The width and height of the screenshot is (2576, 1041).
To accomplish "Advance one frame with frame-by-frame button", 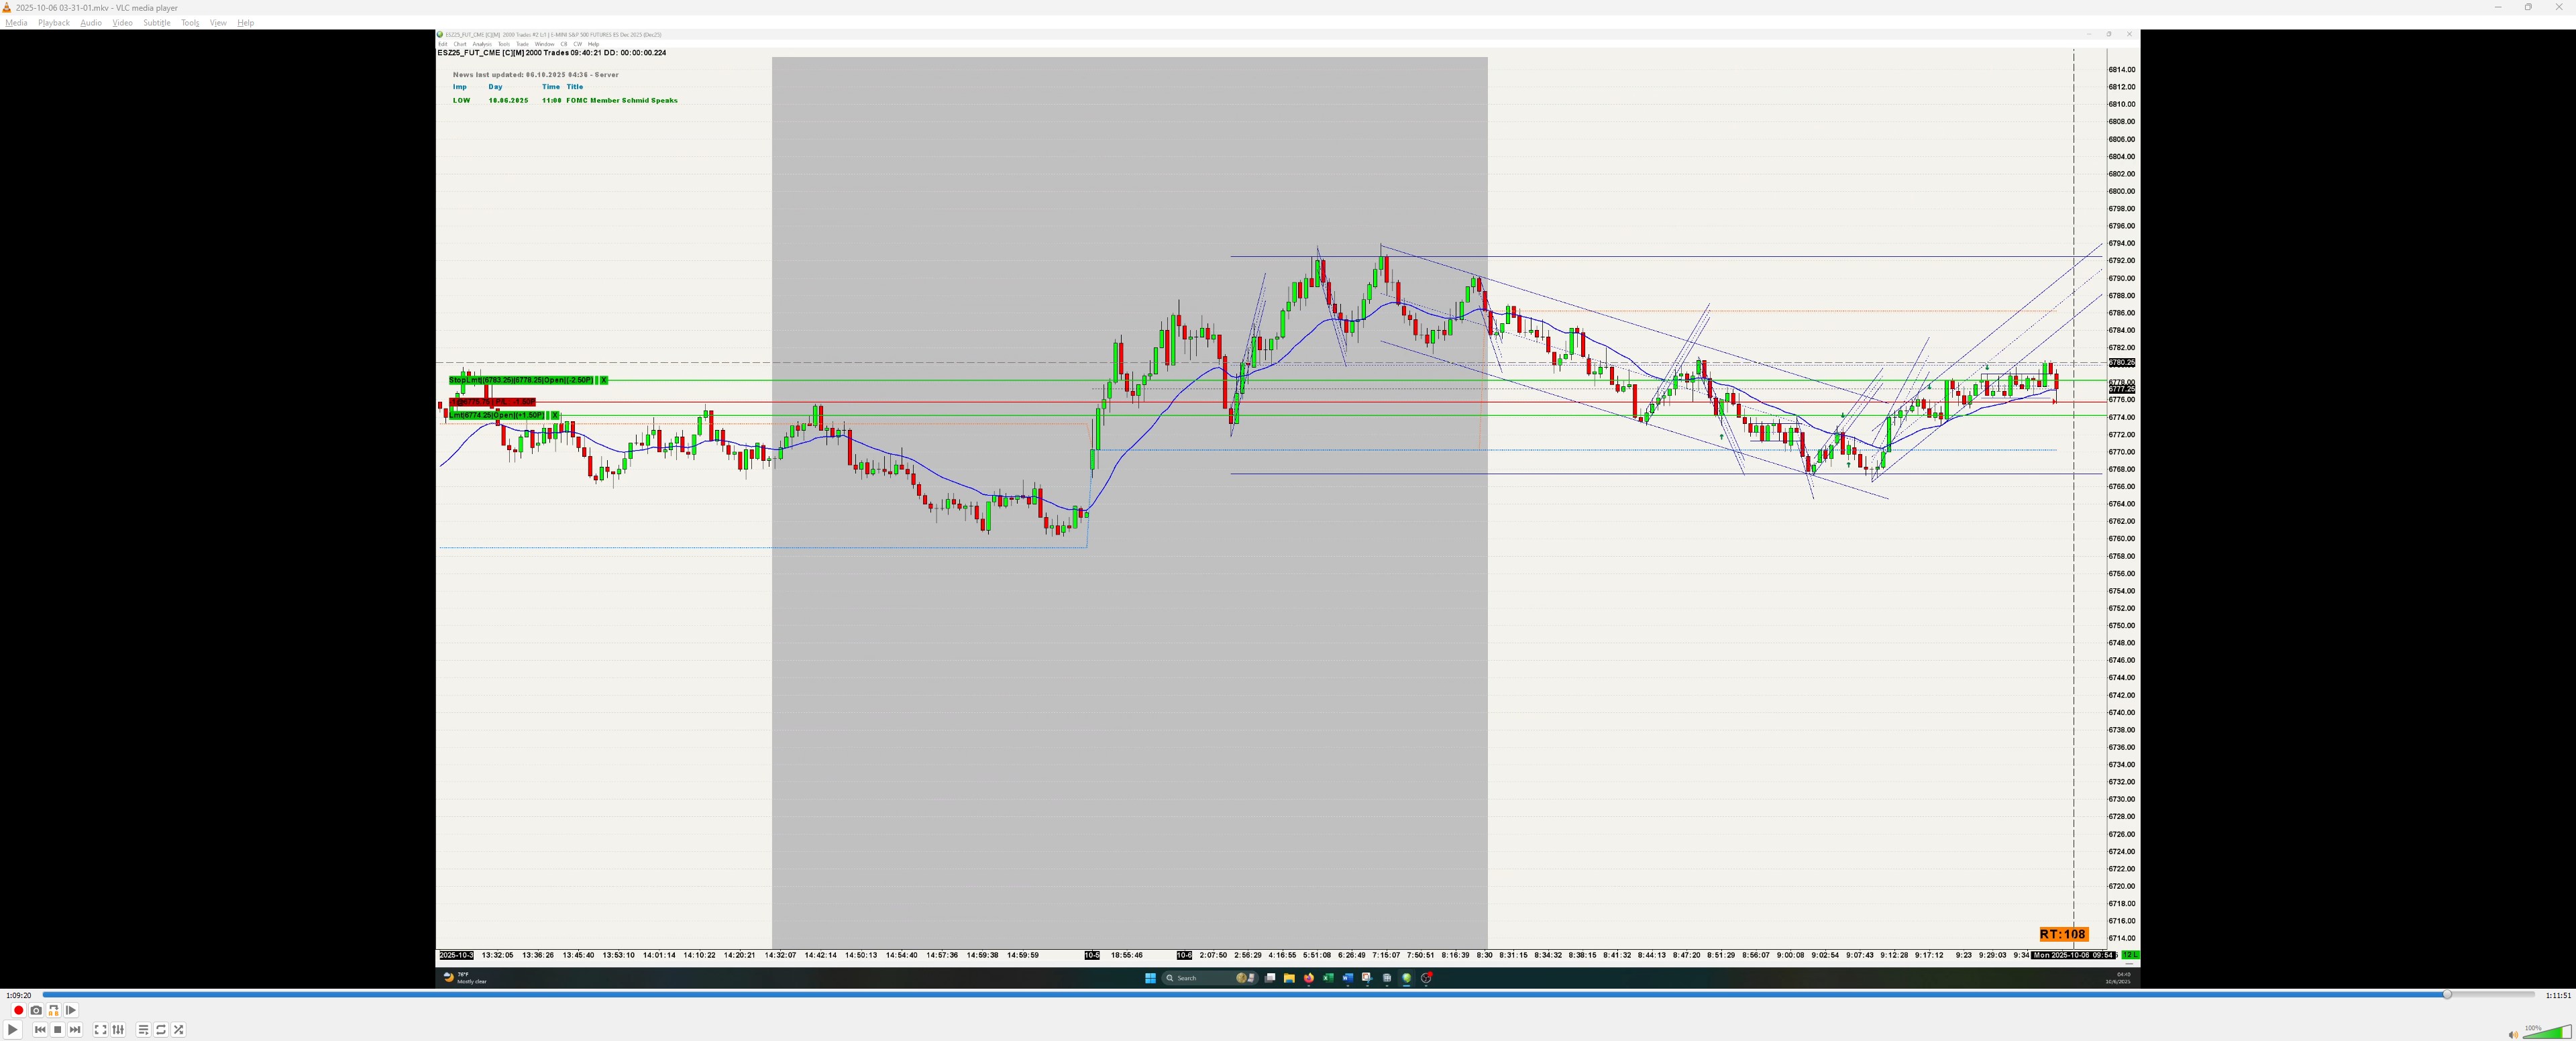I will [71, 1010].
